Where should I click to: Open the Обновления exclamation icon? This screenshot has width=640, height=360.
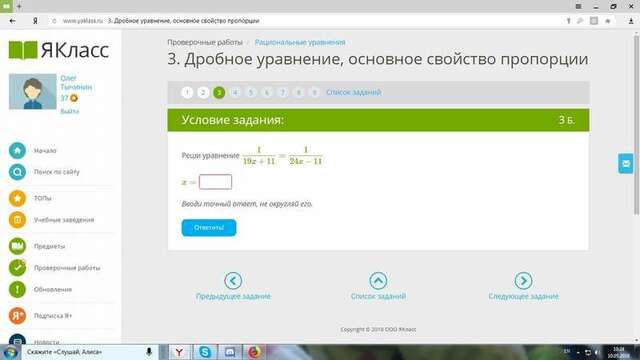click(17, 289)
